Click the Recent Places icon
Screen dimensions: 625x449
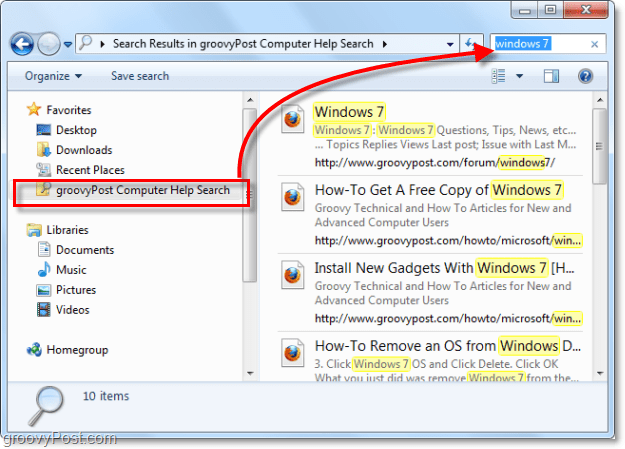(x=43, y=169)
